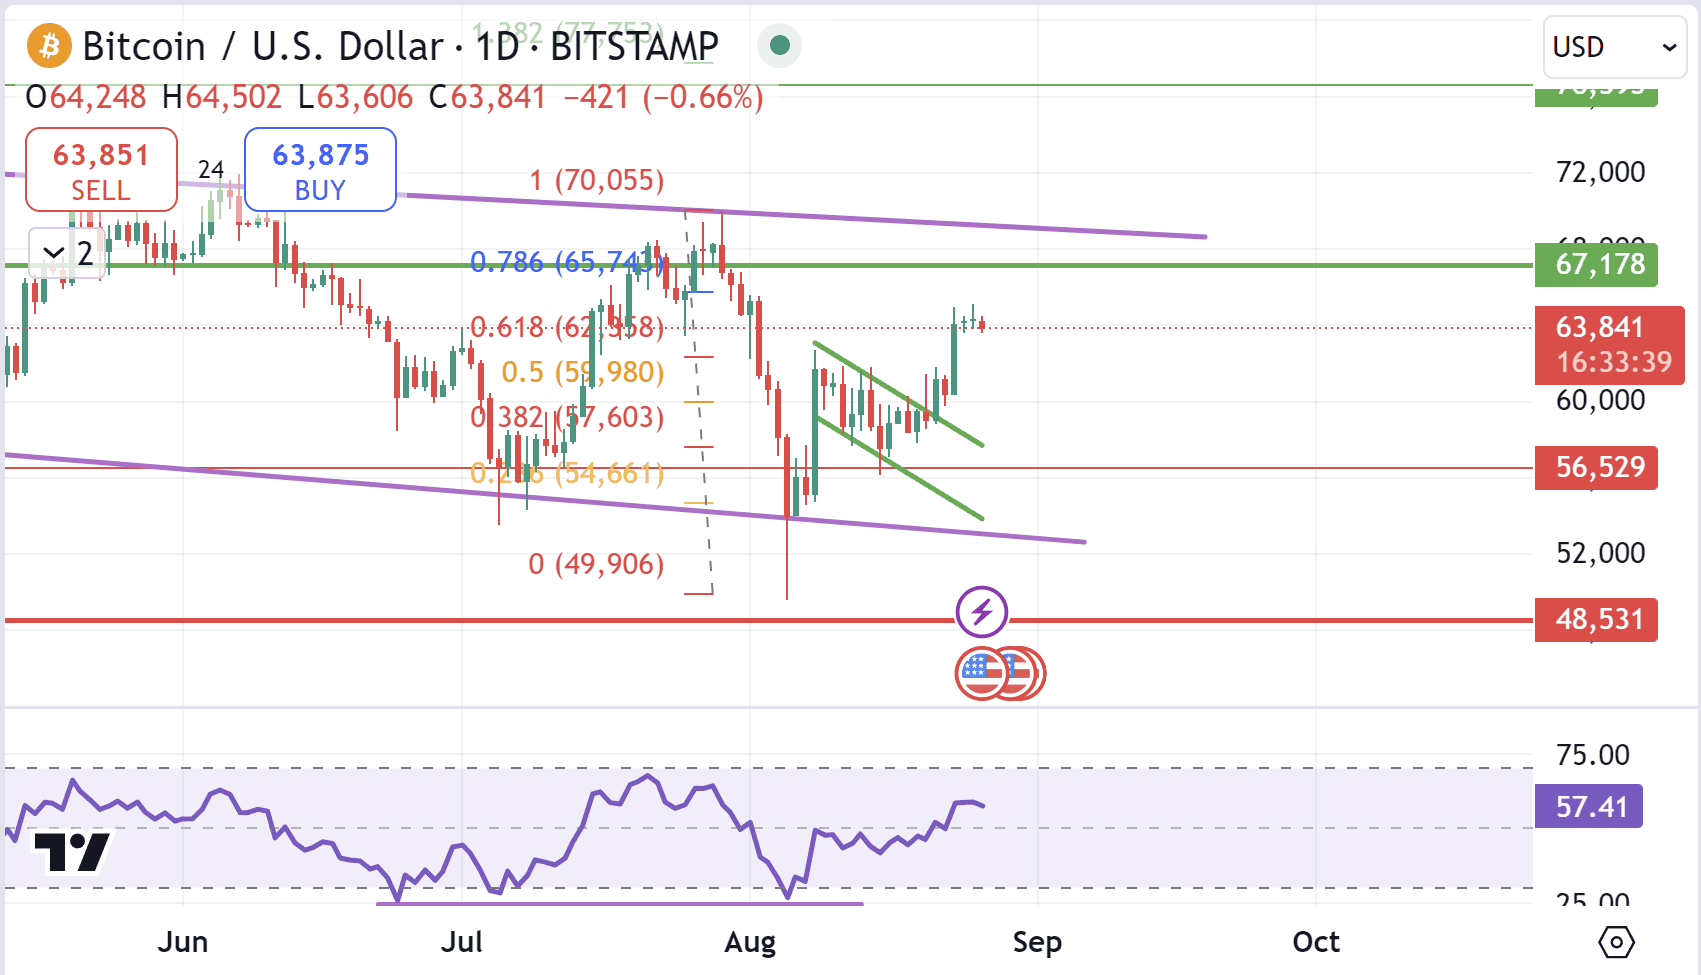1701x975 pixels.
Task: Click the 63,851 SELL button
Action: click(x=101, y=170)
